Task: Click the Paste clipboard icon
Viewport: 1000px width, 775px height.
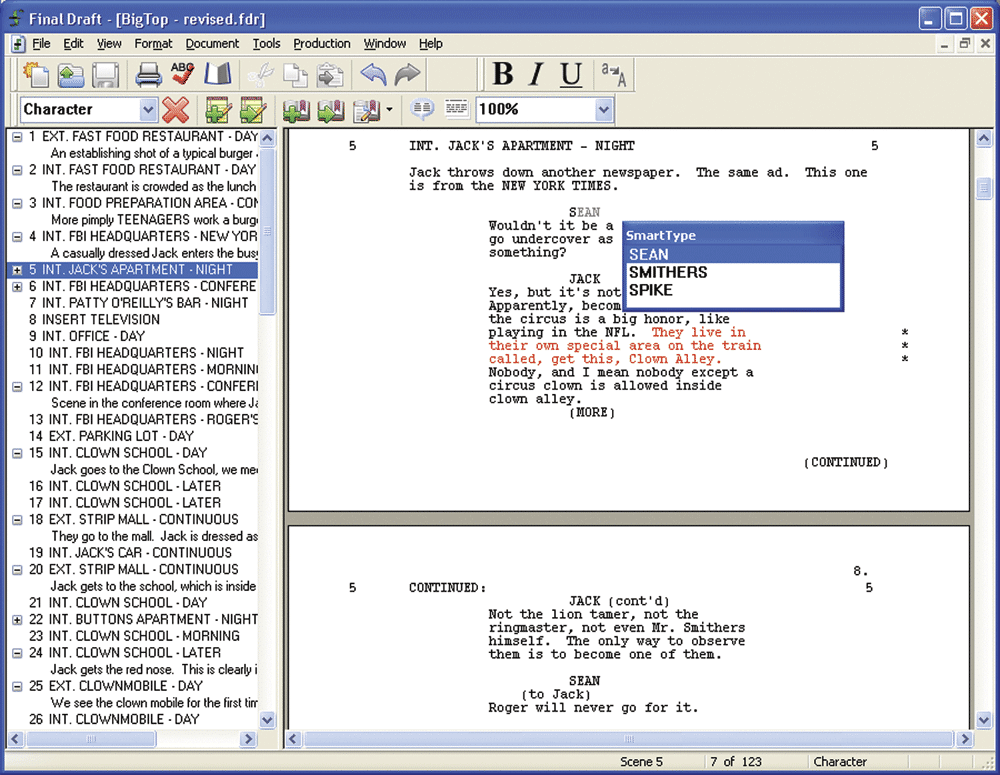Action: 330,75
